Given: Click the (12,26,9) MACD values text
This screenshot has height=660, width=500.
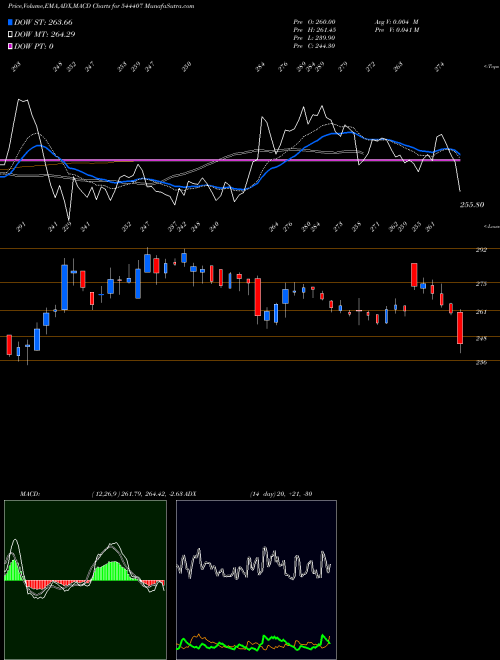Looking at the screenshot, I should pos(136,494).
